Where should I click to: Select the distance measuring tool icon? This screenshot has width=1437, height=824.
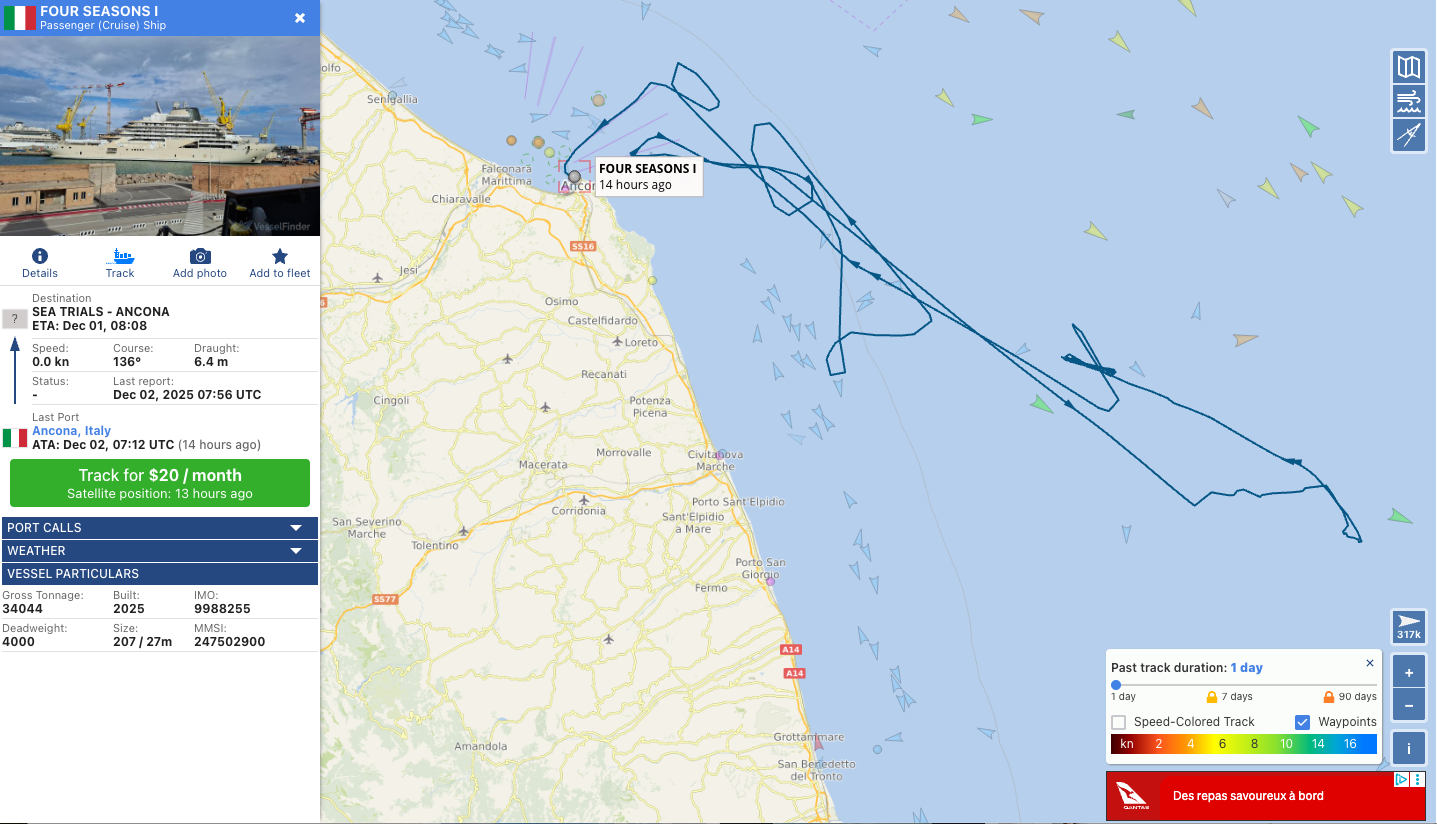(x=1409, y=134)
